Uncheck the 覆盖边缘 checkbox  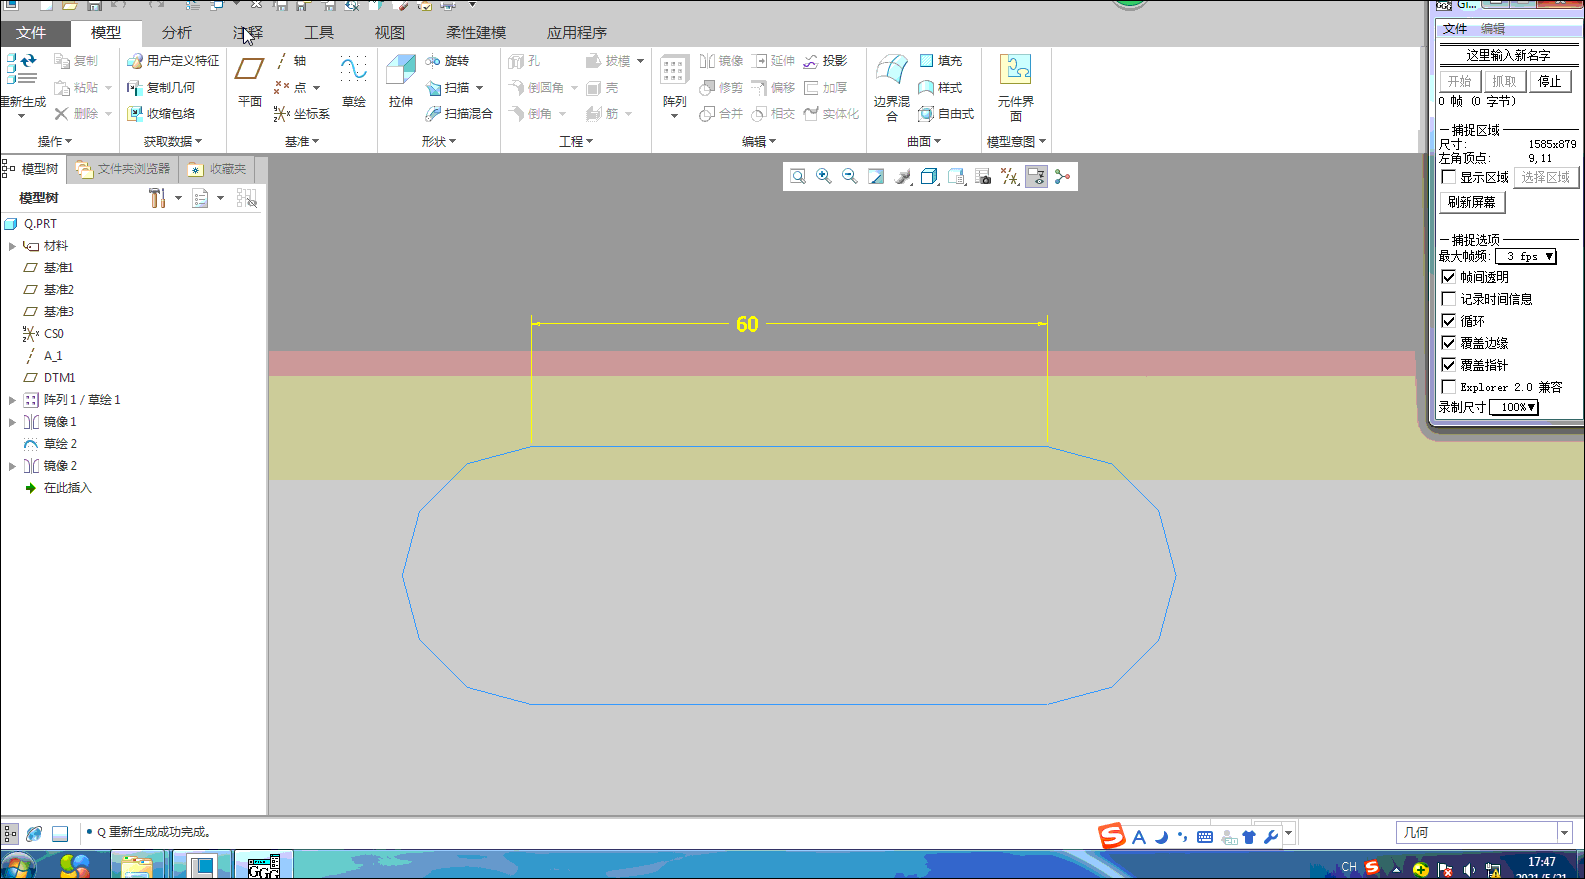point(1449,343)
